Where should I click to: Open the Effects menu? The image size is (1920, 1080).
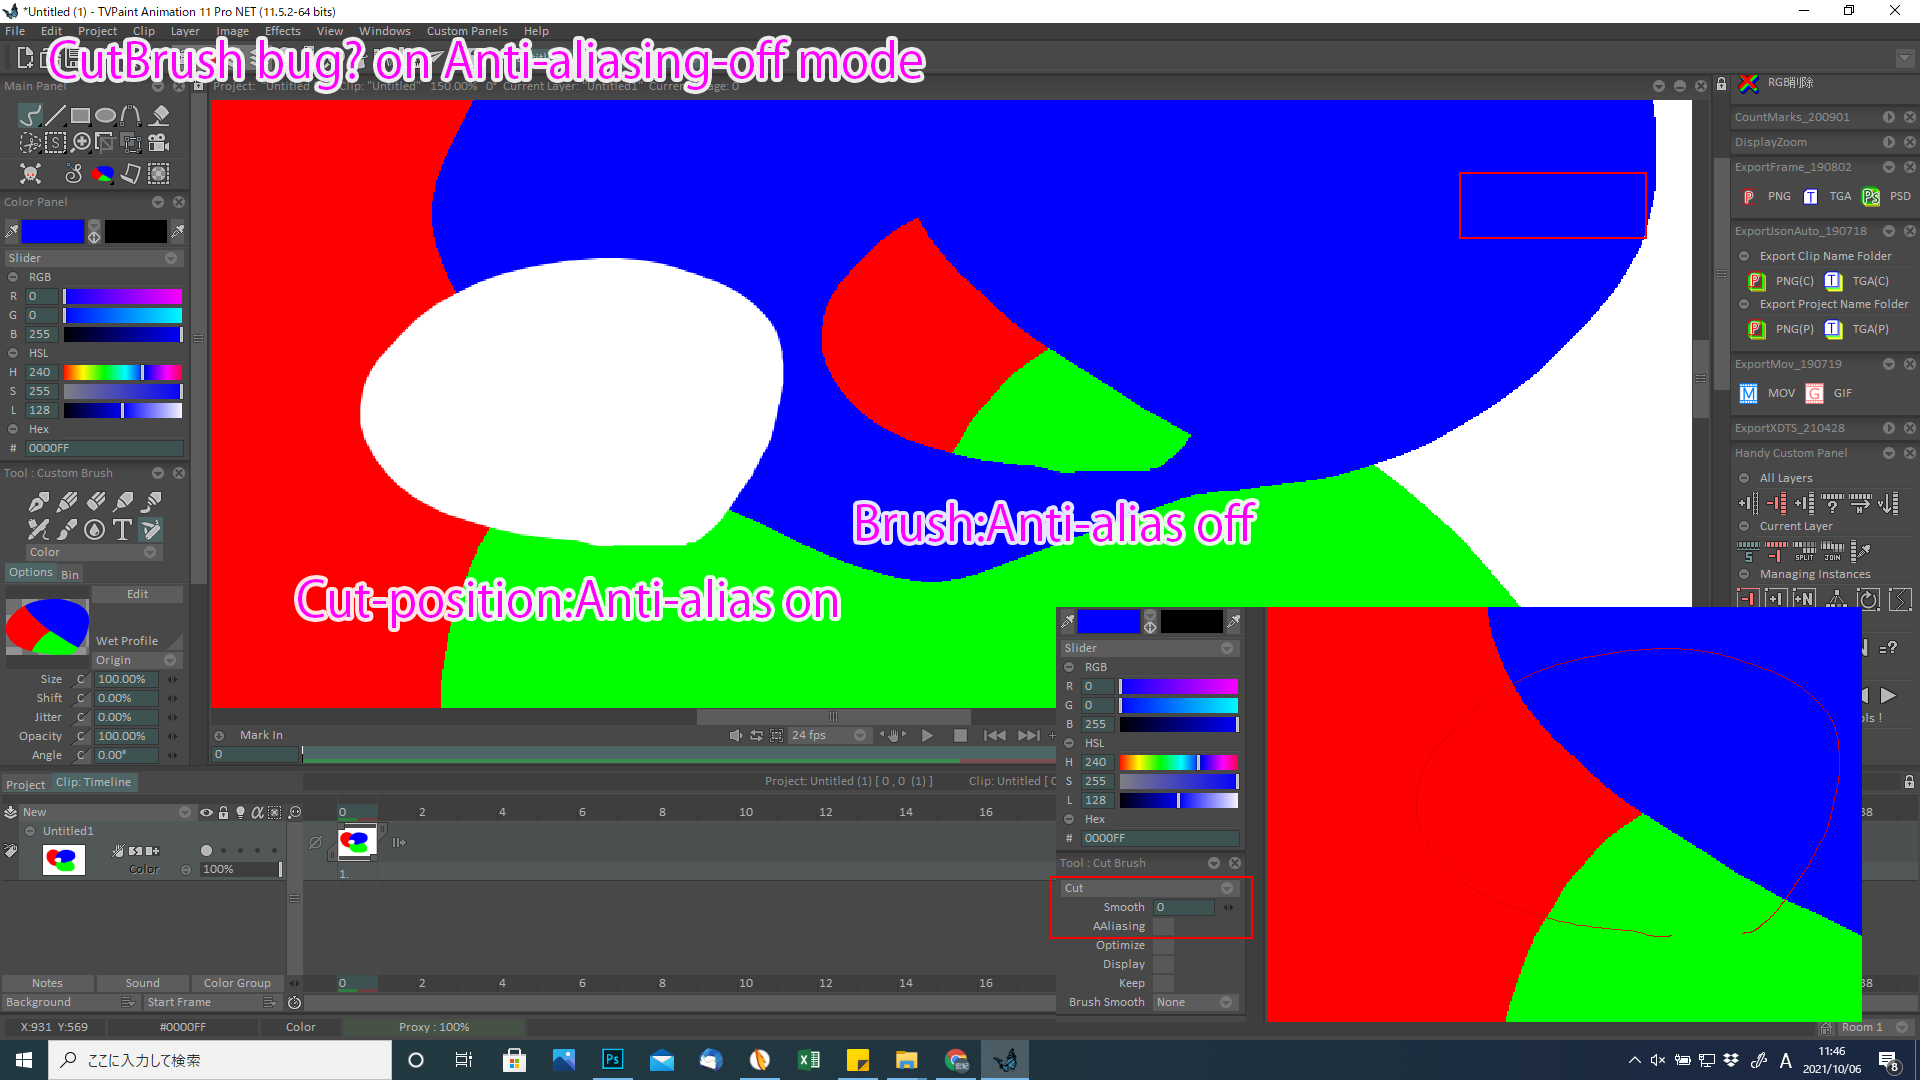pyautogui.click(x=282, y=31)
